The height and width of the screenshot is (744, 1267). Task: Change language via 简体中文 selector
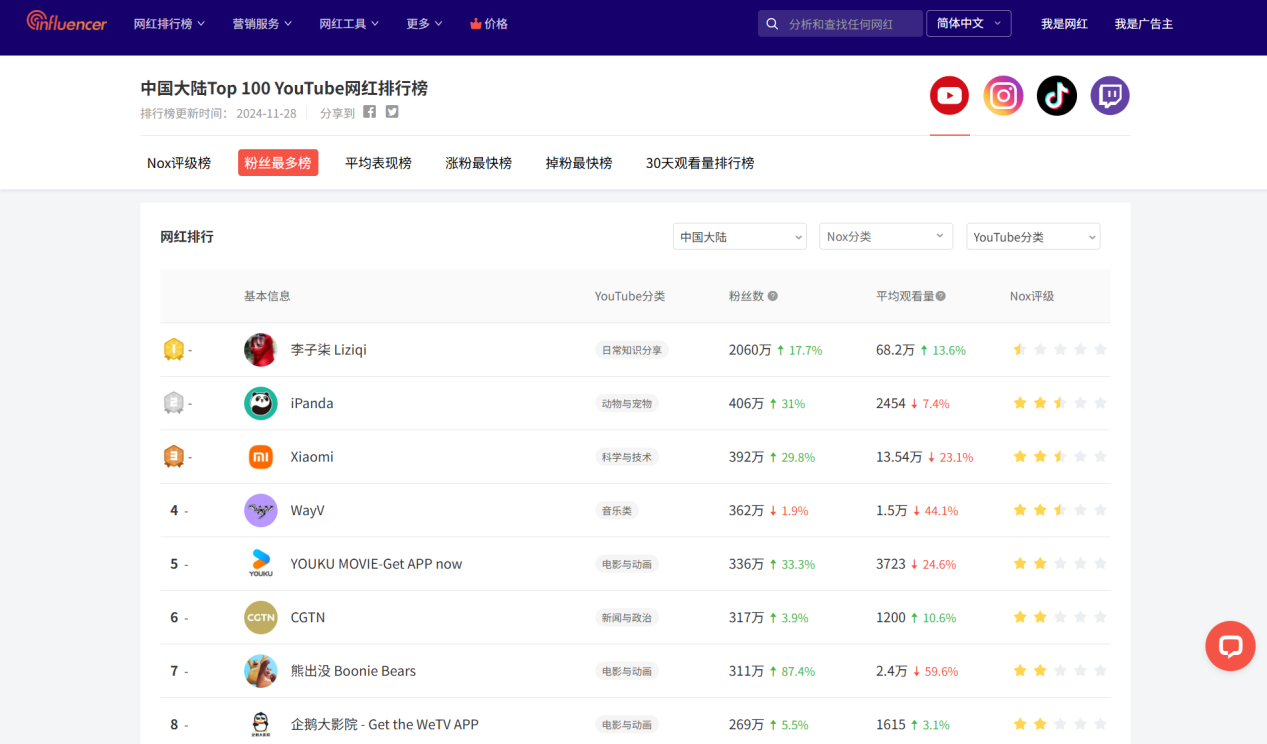(x=968, y=23)
